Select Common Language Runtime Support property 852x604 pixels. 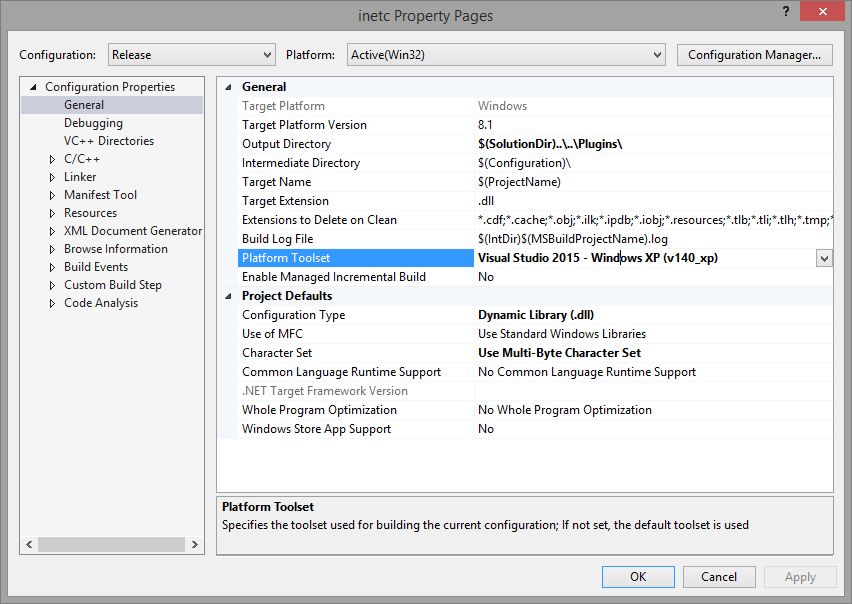[341, 372]
